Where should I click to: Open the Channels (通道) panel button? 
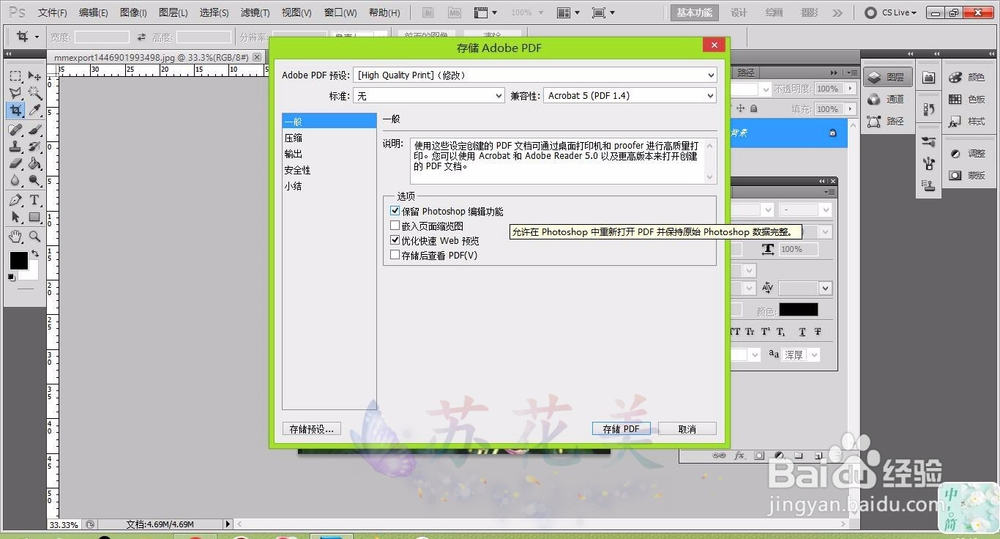[888, 99]
